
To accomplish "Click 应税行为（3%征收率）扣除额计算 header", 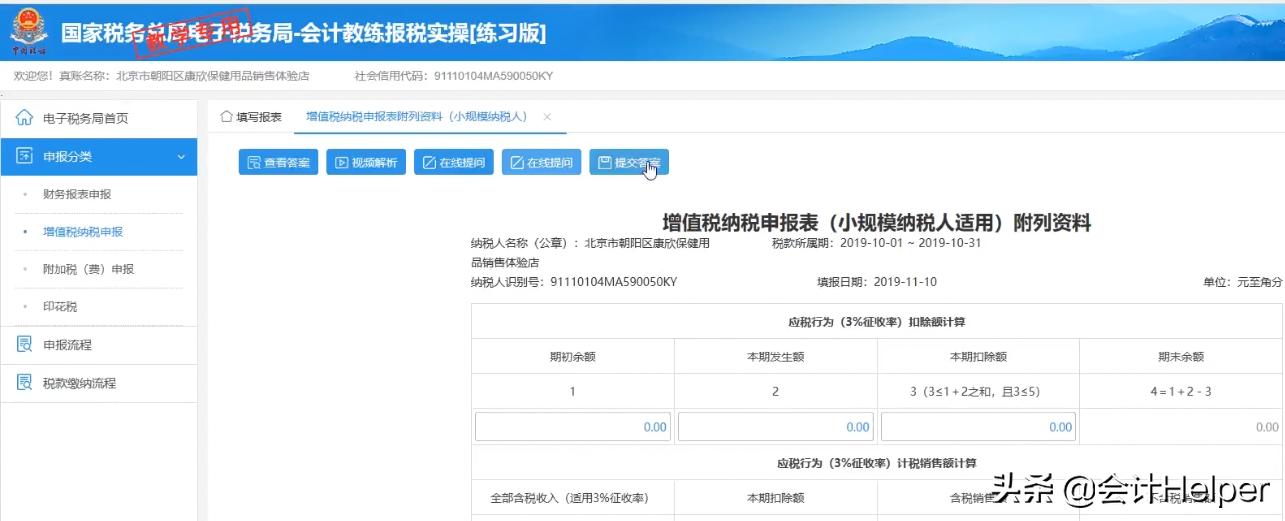I will point(877,322).
